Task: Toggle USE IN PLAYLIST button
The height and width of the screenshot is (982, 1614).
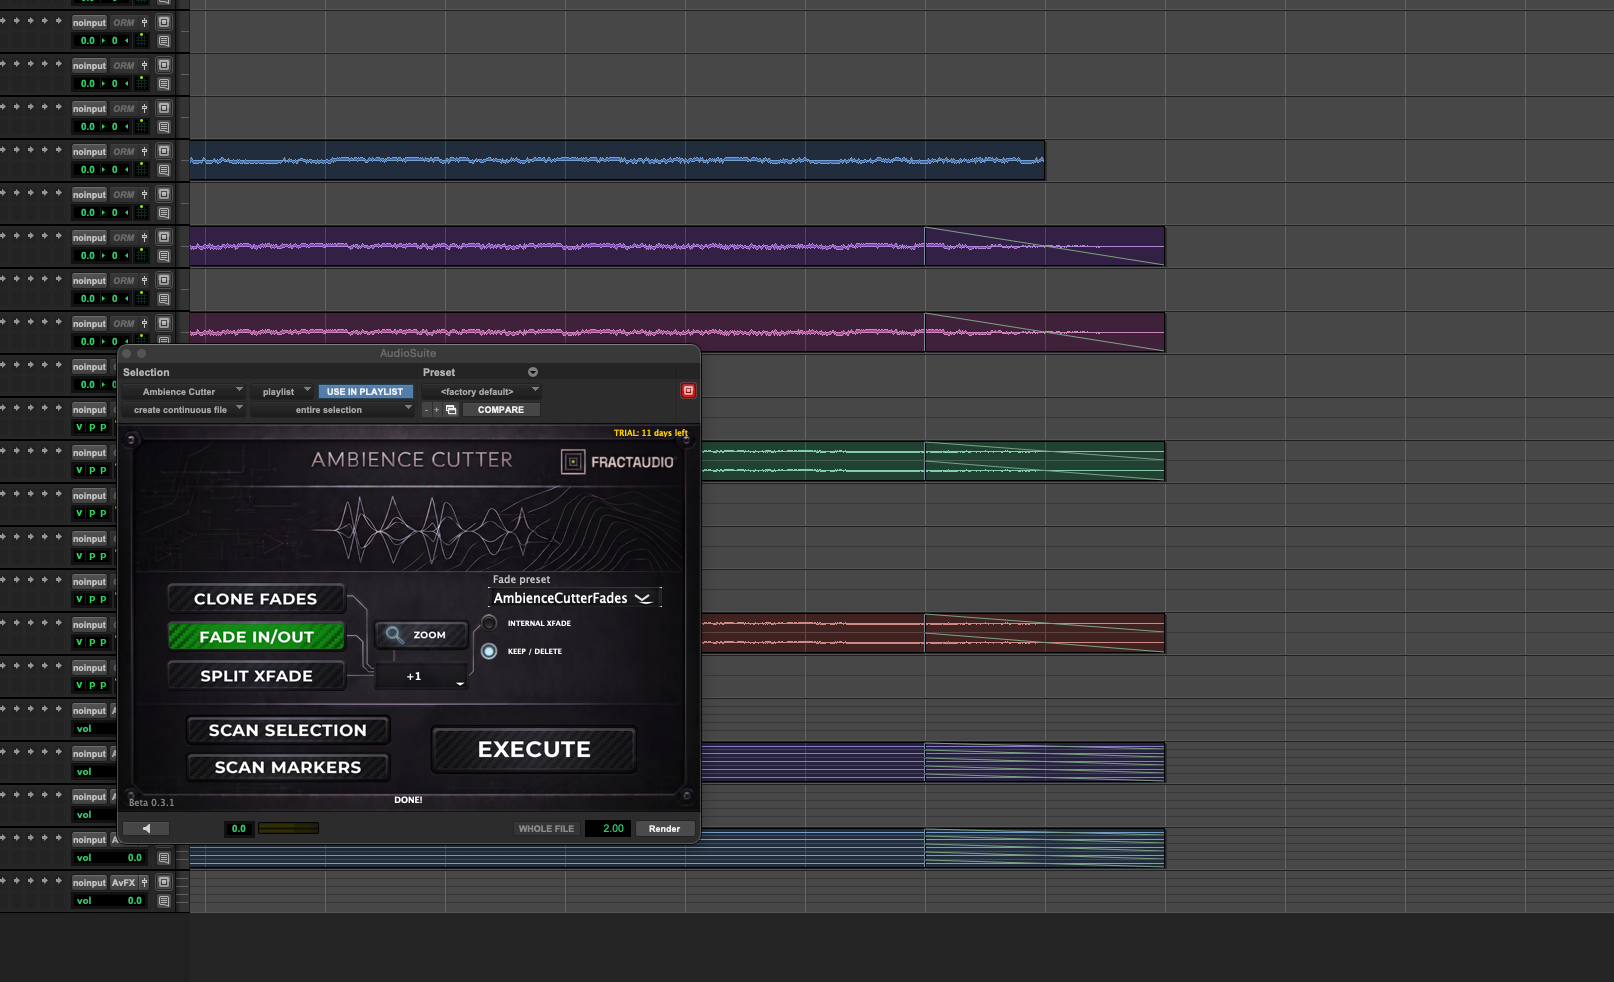Action: pos(365,392)
